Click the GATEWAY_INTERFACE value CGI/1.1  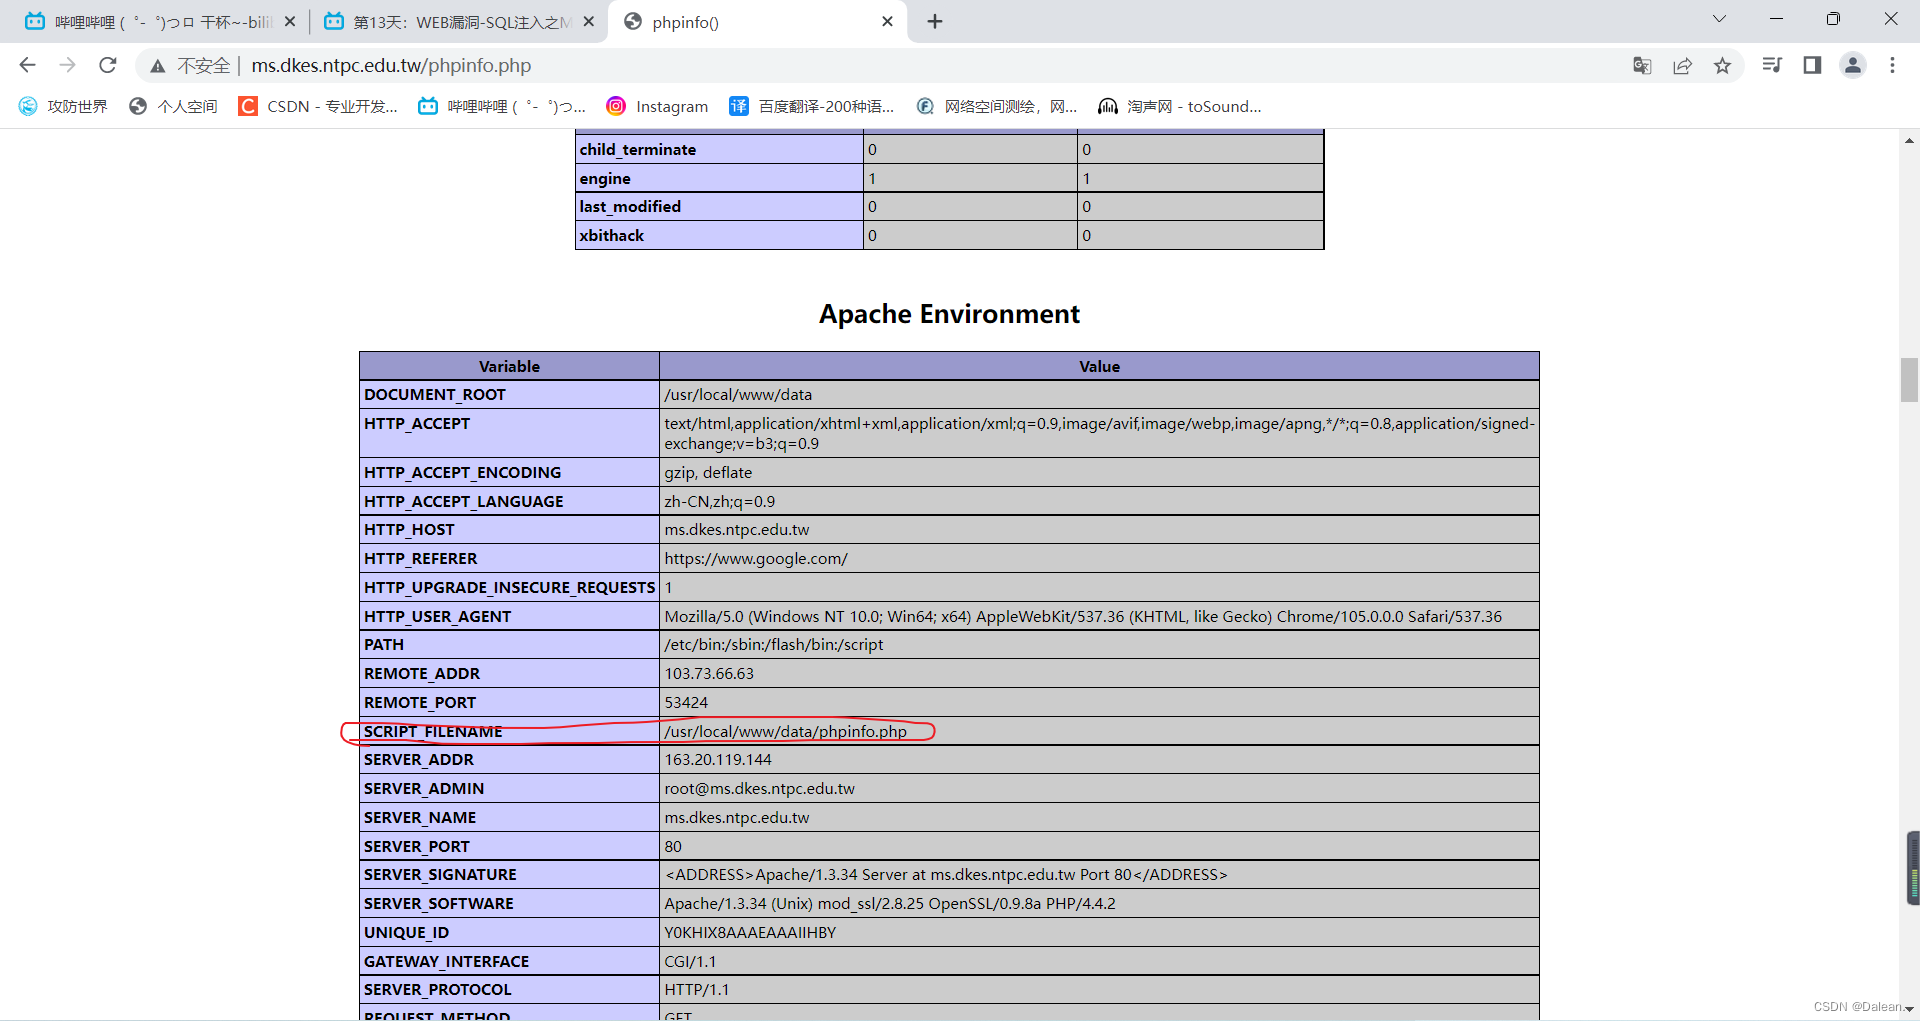690,961
